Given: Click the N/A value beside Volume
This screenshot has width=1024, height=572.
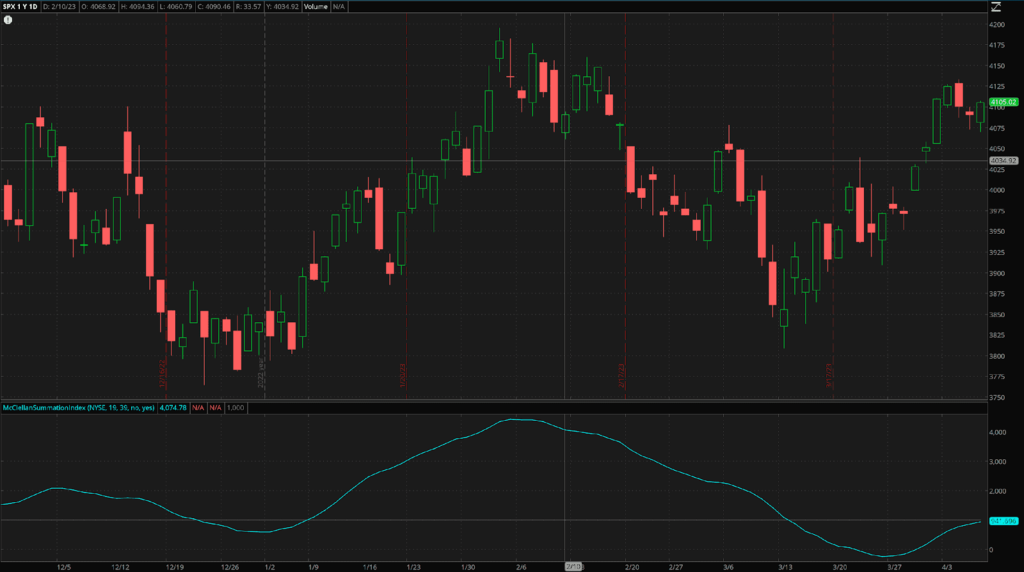Looking at the screenshot, I should point(338,7).
